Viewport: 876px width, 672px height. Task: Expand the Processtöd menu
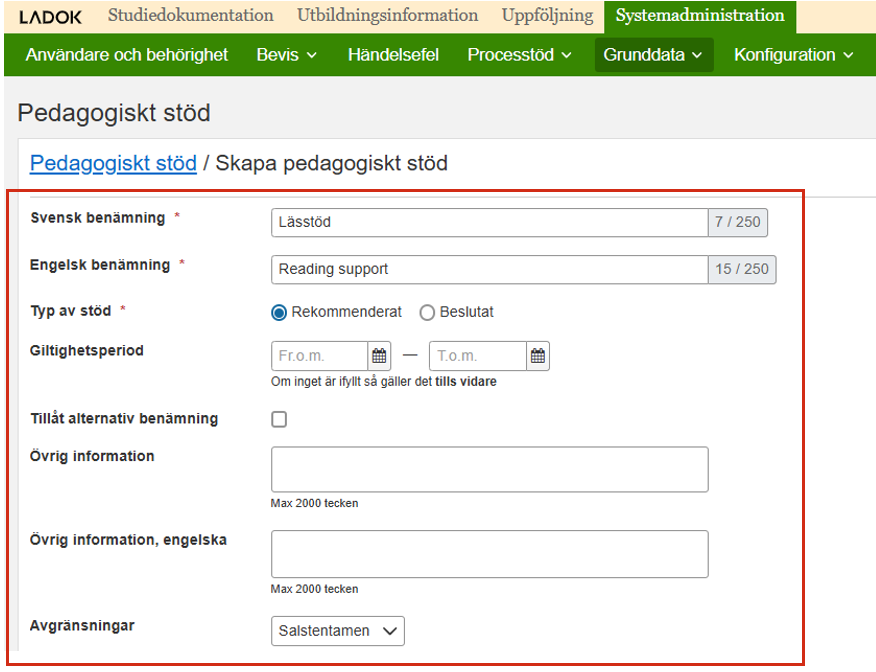519,55
